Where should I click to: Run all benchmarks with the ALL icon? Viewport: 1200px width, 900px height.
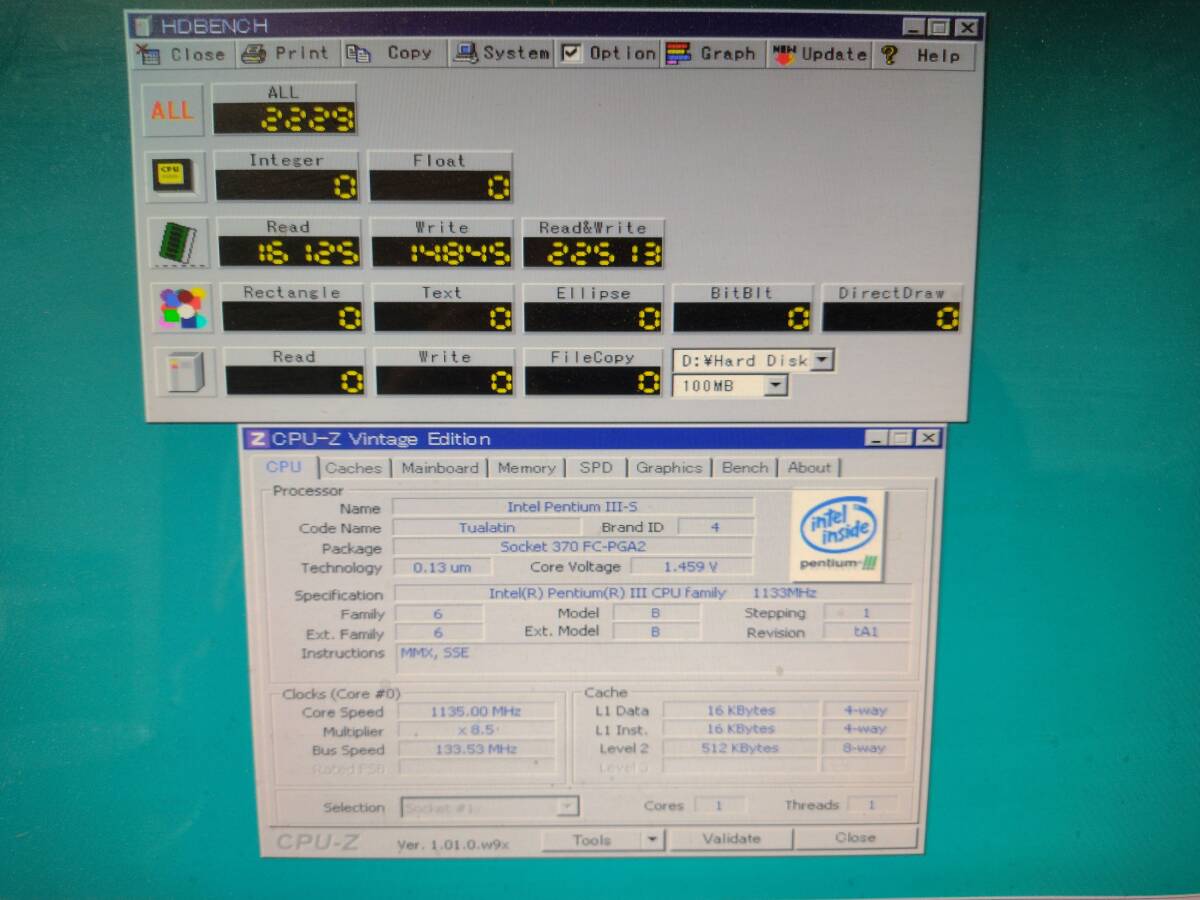(173, 110)
